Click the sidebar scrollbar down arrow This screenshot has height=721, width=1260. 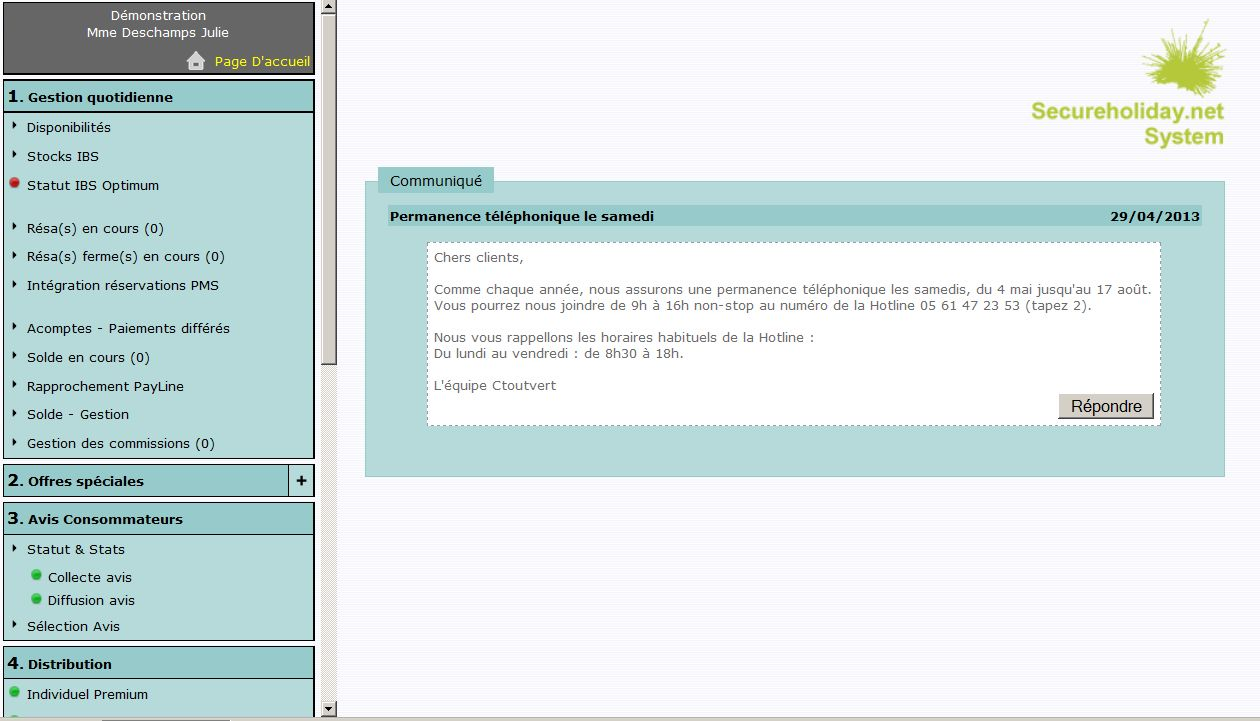329,709
